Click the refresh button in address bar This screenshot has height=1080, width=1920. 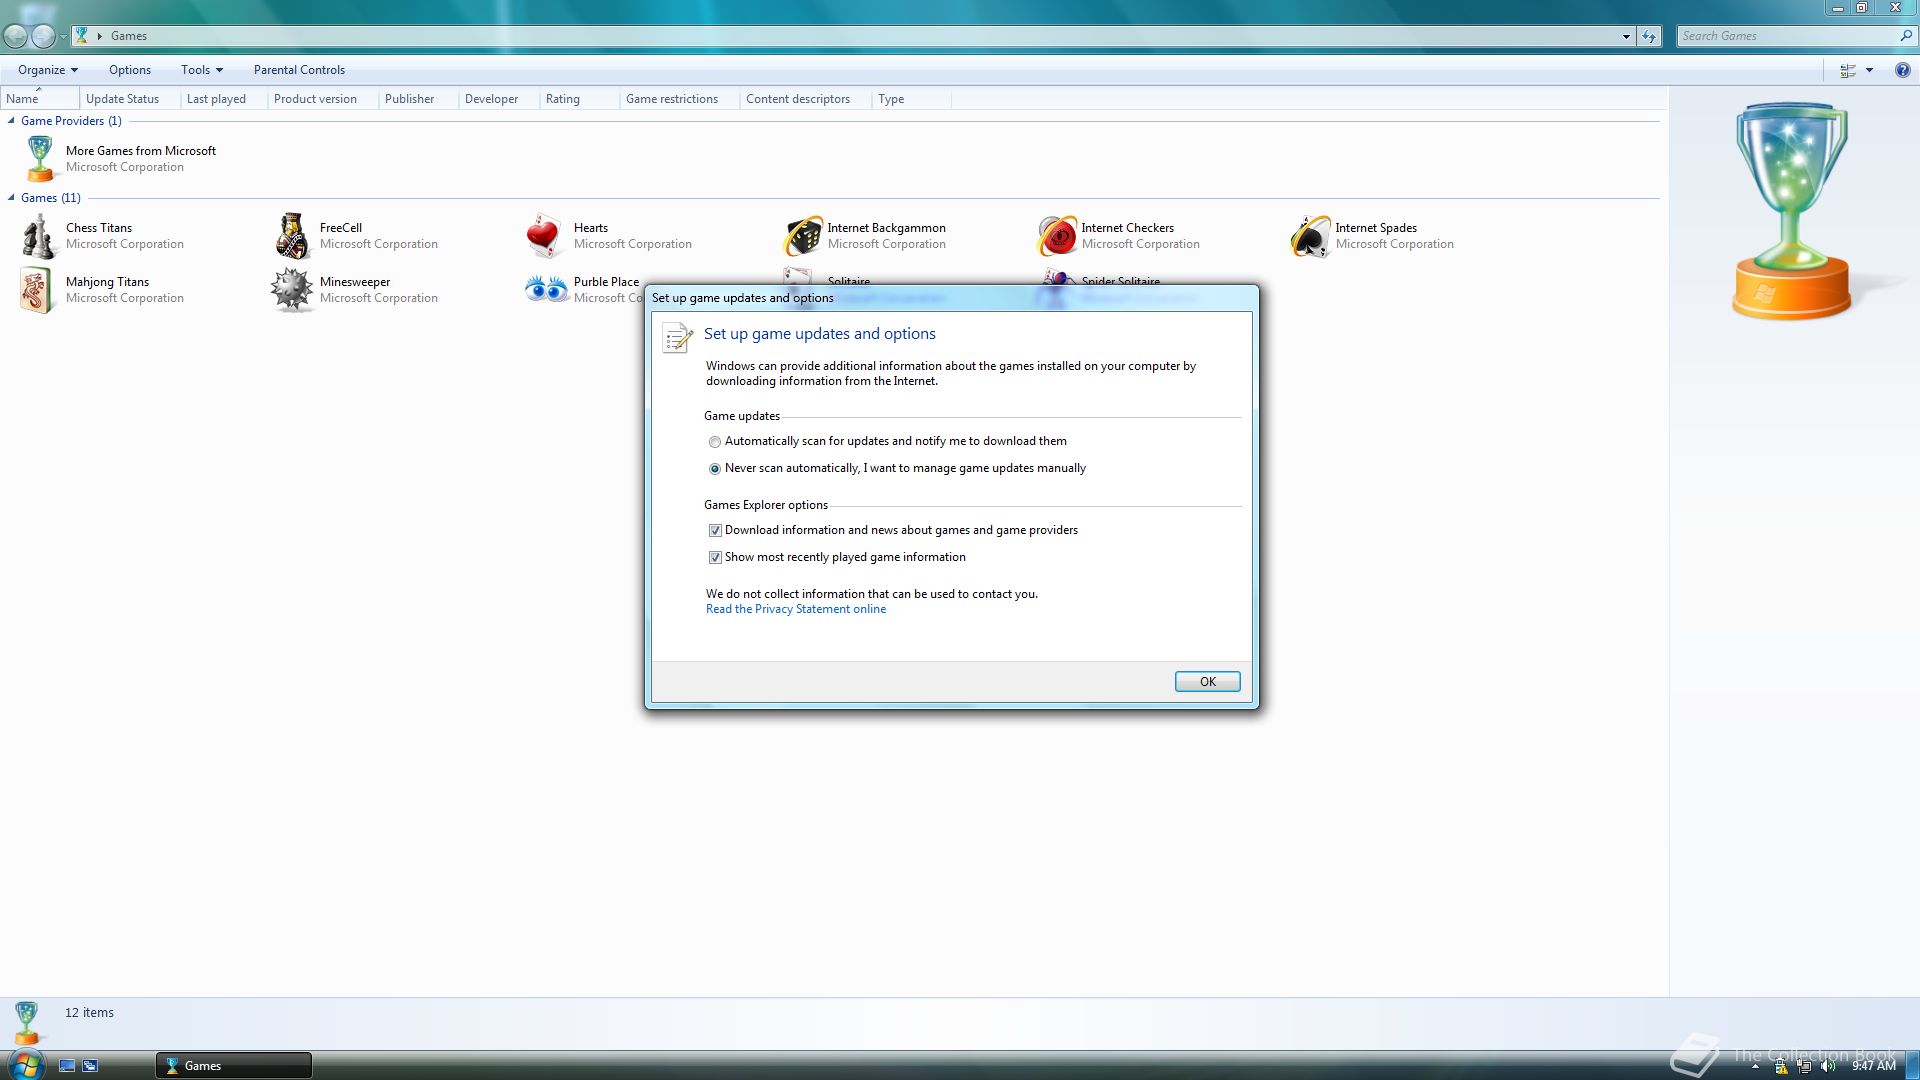click(1649, 36)
